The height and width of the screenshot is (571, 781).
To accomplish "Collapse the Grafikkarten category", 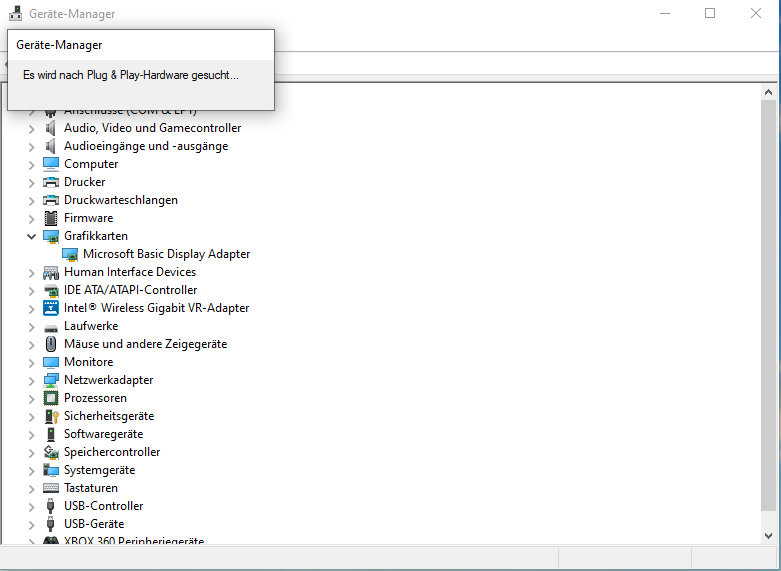I will coord(31,236).
